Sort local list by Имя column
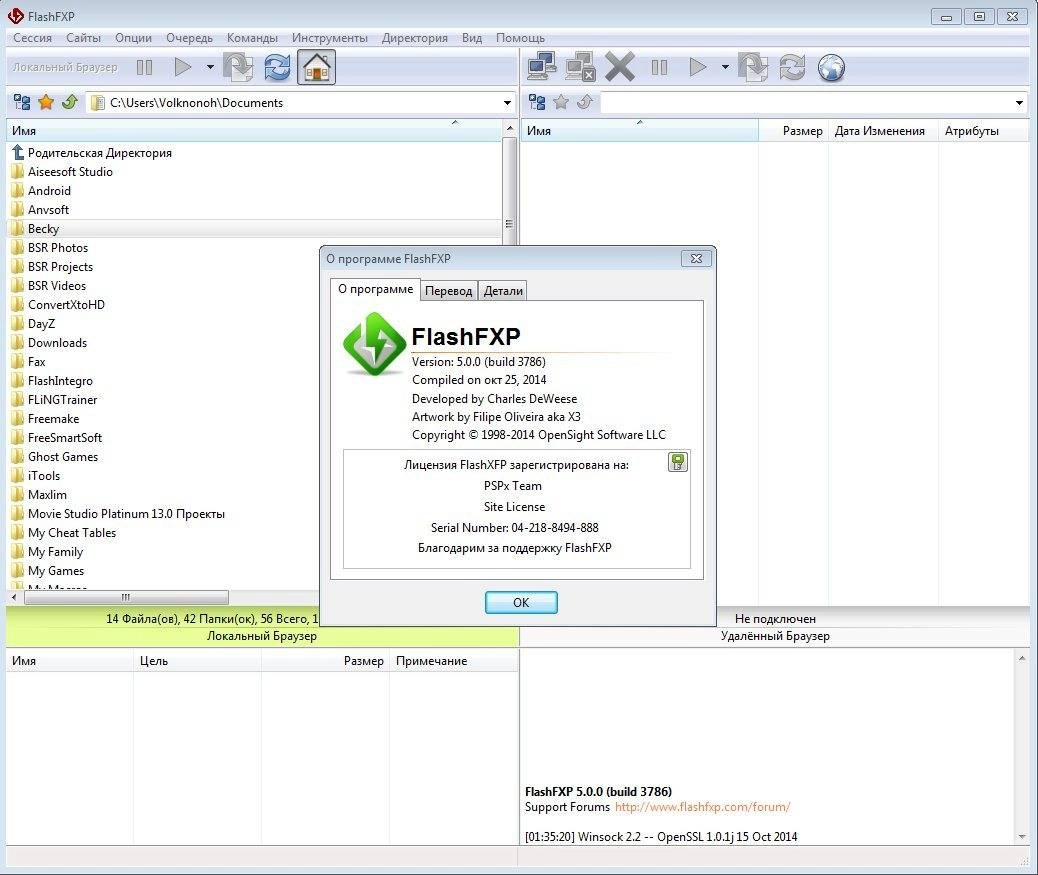The image size is (1038, 875). (x=254, y=130)
